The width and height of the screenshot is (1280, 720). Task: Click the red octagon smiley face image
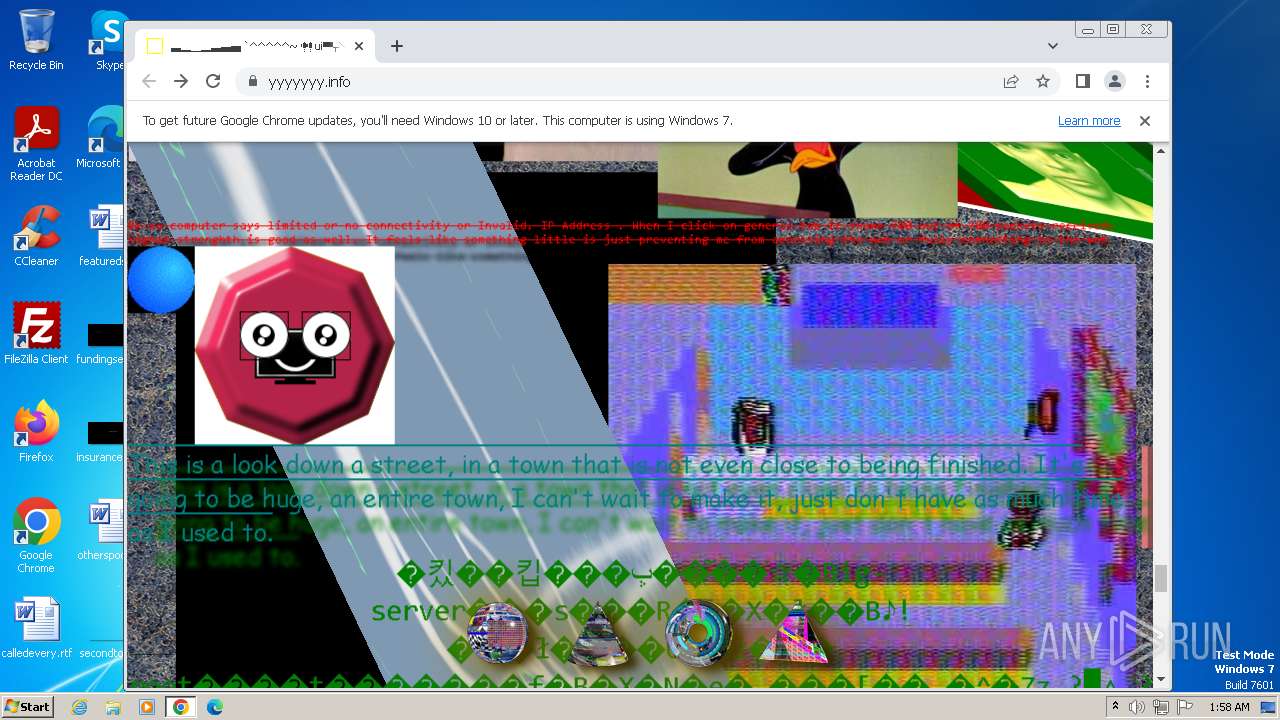pos(295,345)
